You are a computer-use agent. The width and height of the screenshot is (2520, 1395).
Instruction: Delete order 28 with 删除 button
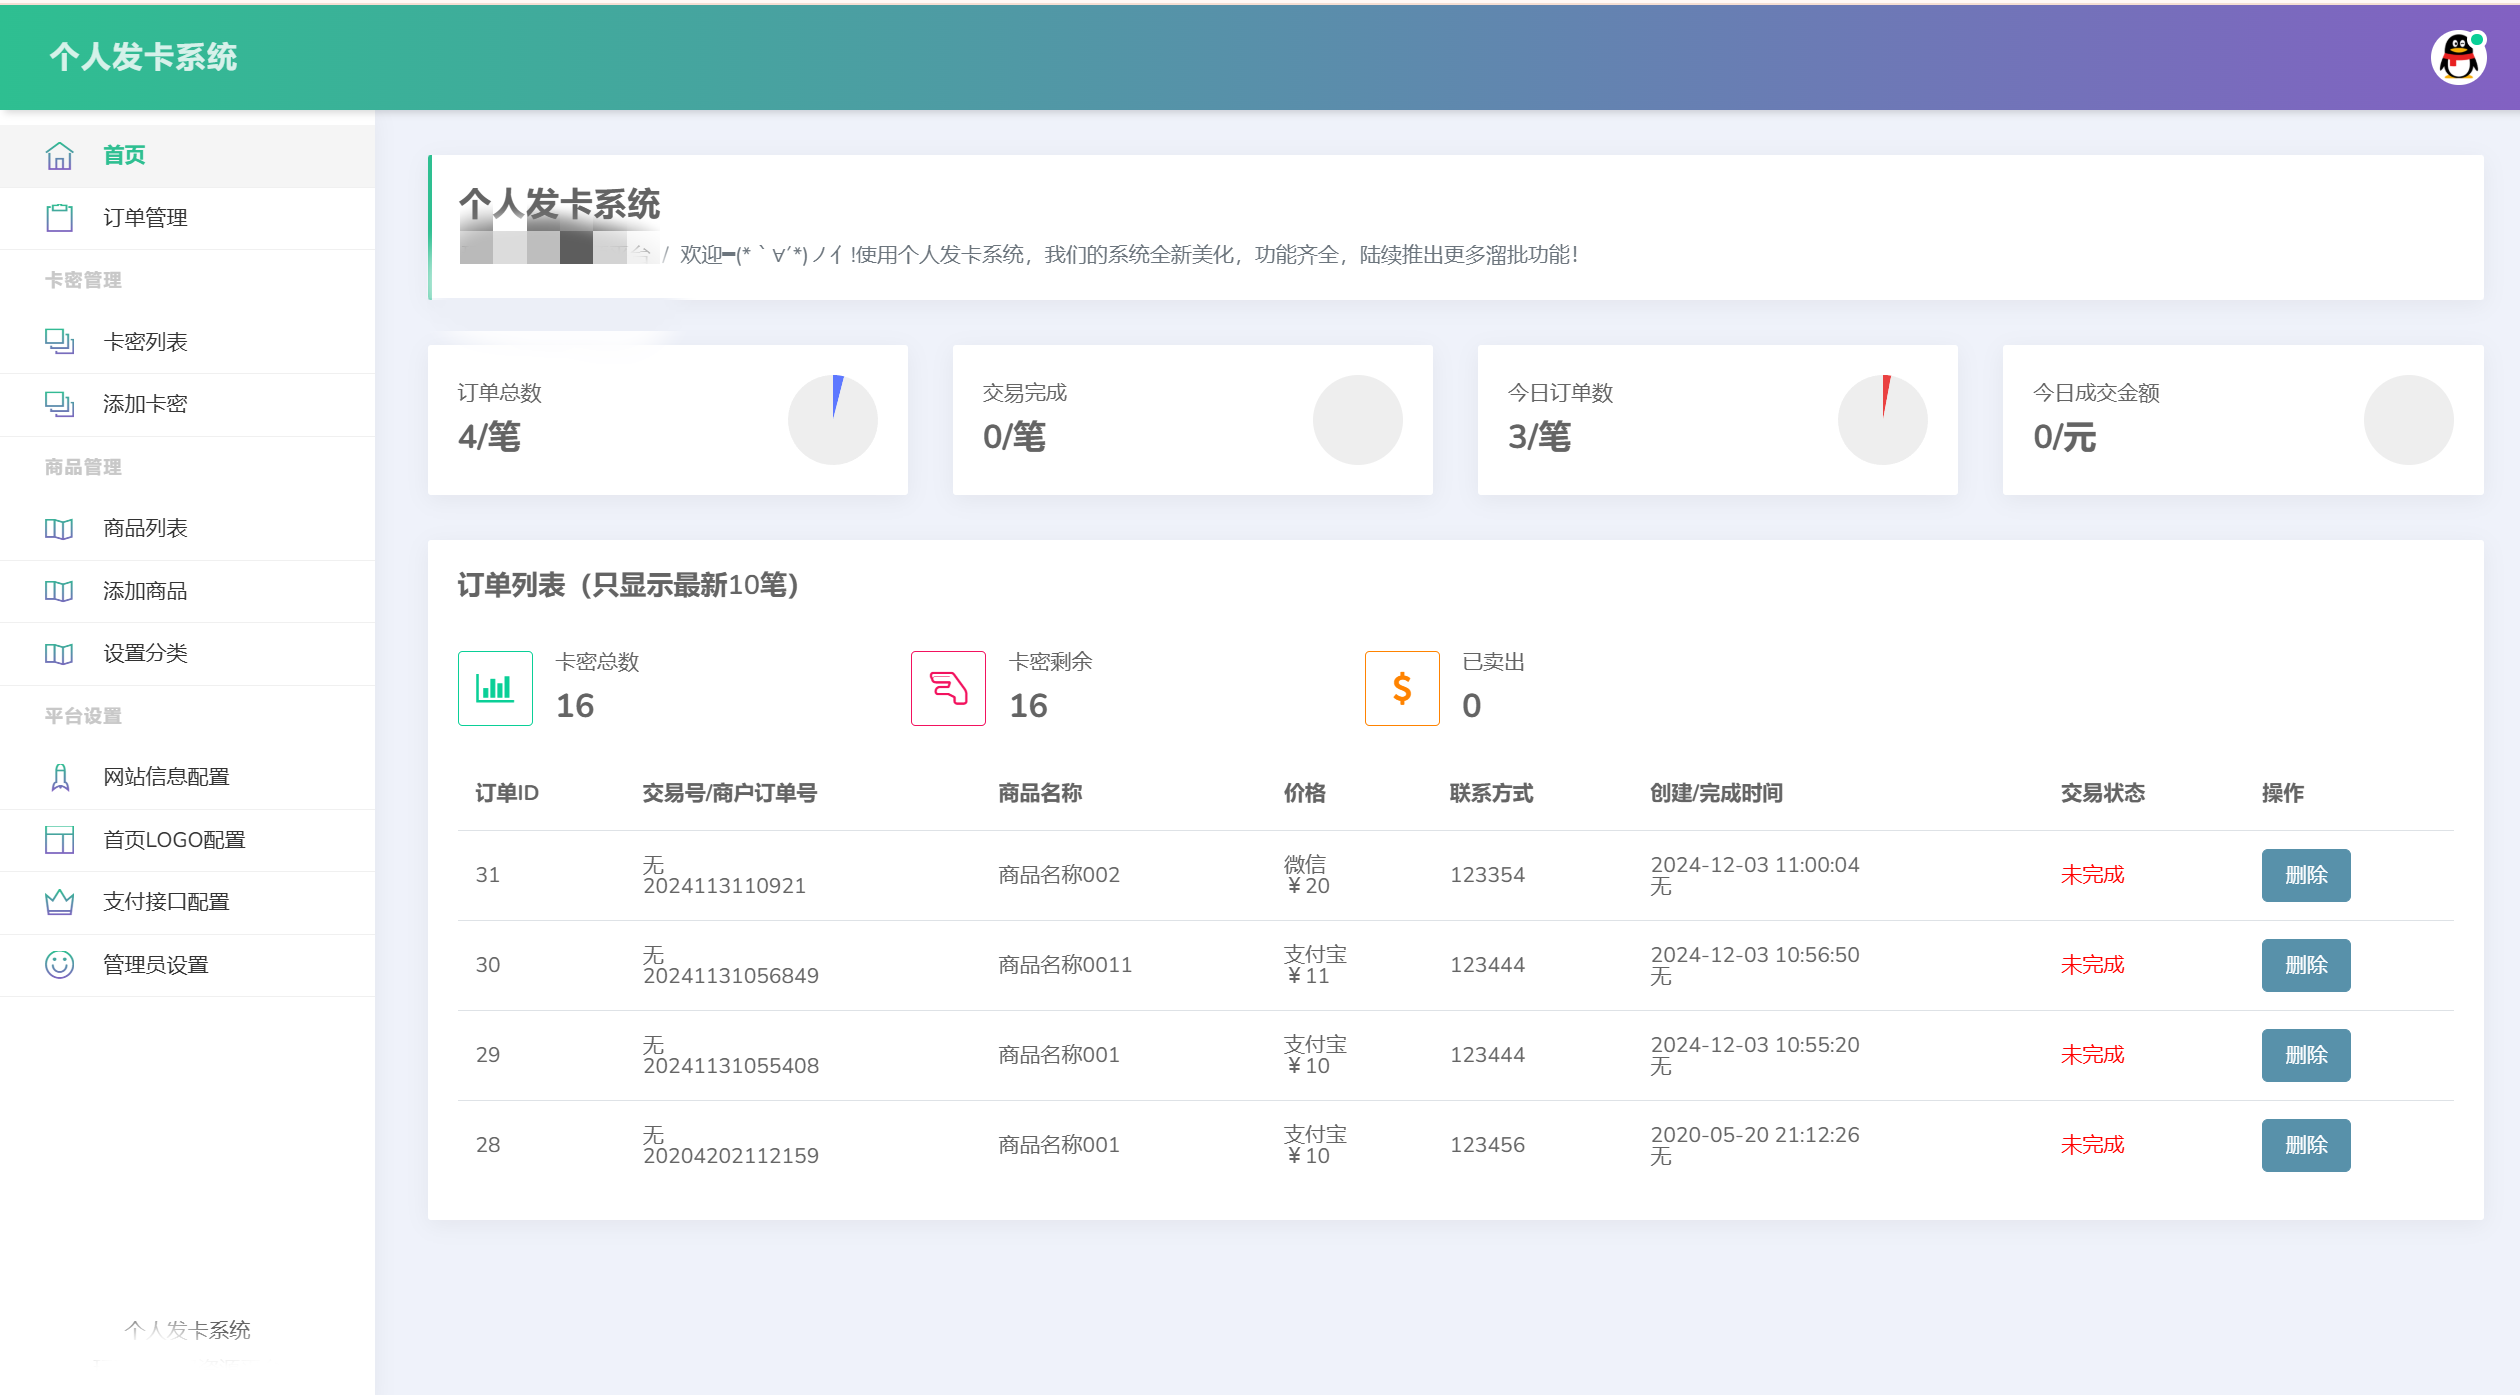pos(2306,1145)
